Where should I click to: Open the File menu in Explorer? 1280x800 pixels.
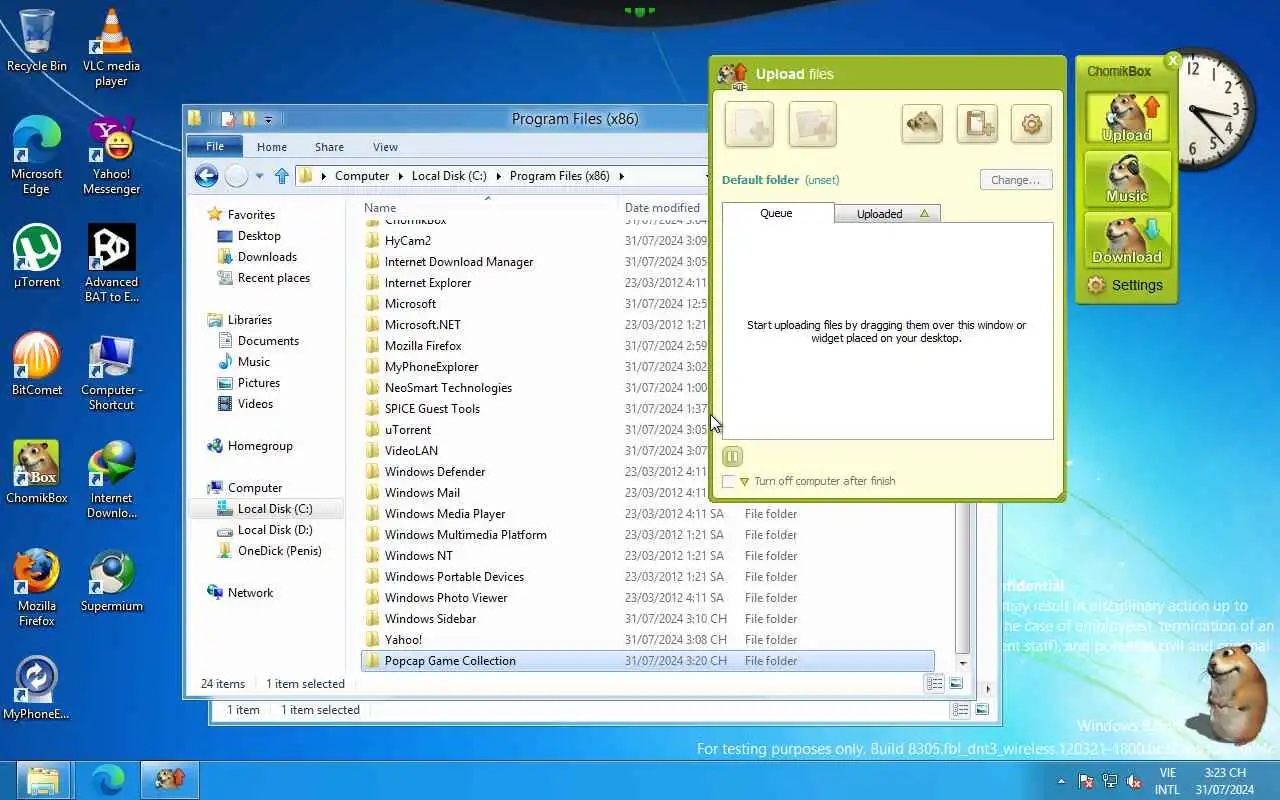tap(215, 146)
